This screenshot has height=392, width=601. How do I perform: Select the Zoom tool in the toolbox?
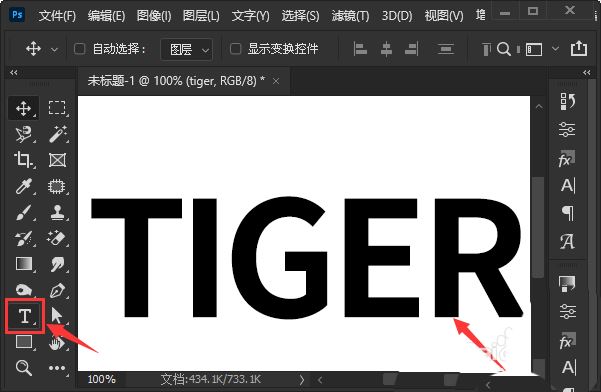pyautogui.click(x=23, y=368)
